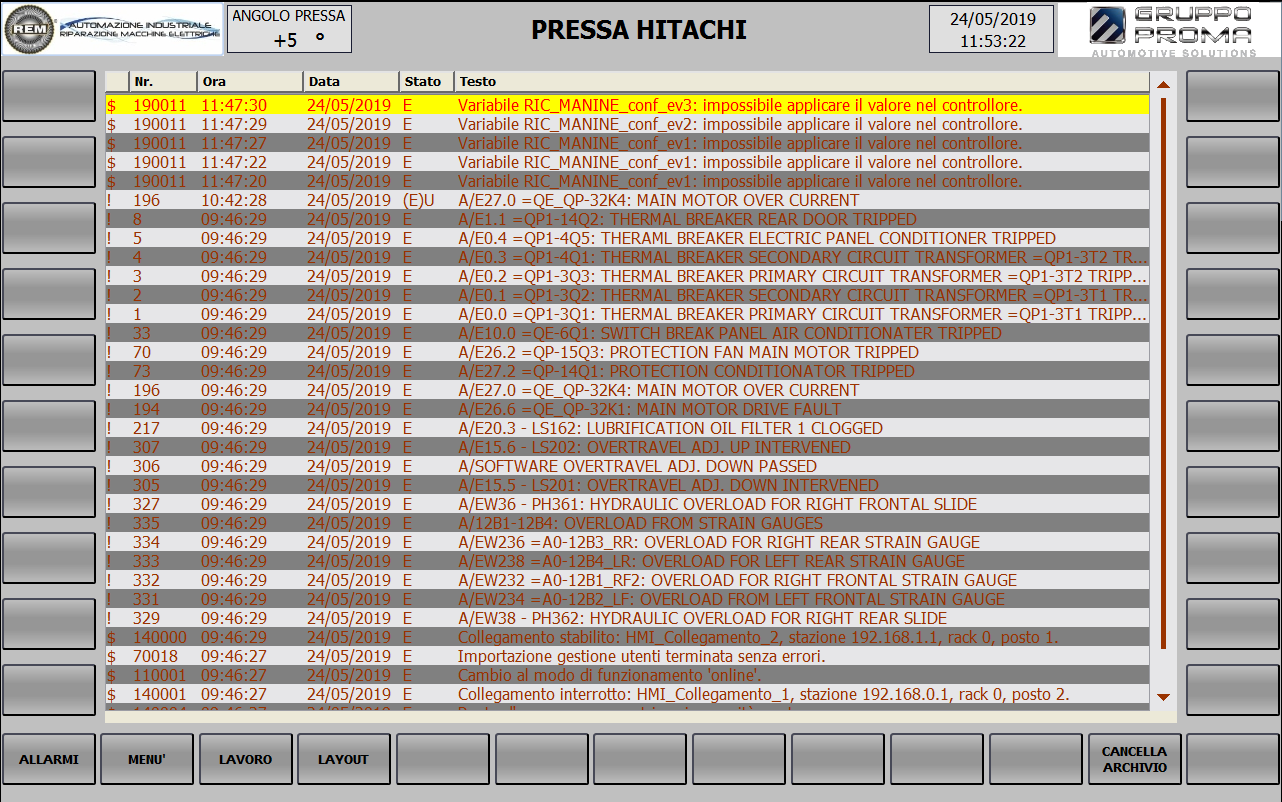Image resolution: width=1282 pixels, height=802 pixels.
Task: Click the vertical scrollbar track of the alarm list
Action: pos(1163,372)
